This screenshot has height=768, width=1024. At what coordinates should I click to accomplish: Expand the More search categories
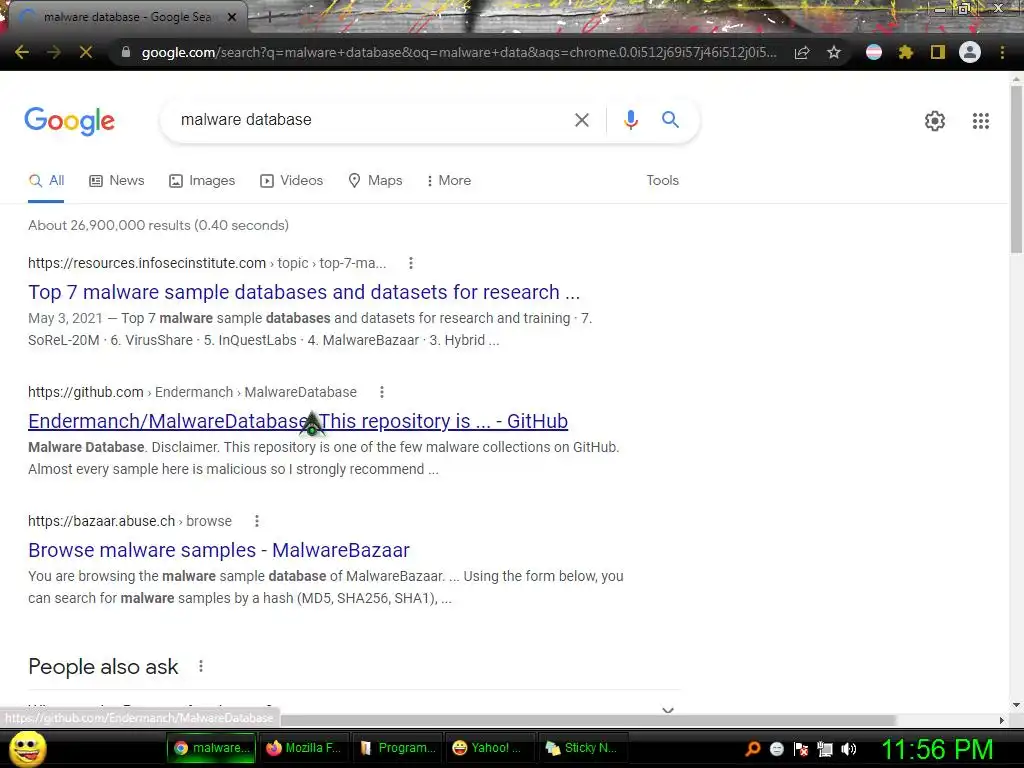point(449,181)
